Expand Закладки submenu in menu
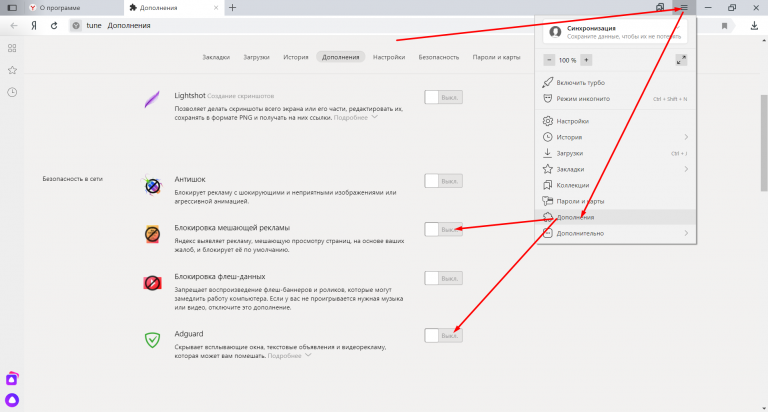The width and height of the screenshot is (768, 412). (686, 169)
